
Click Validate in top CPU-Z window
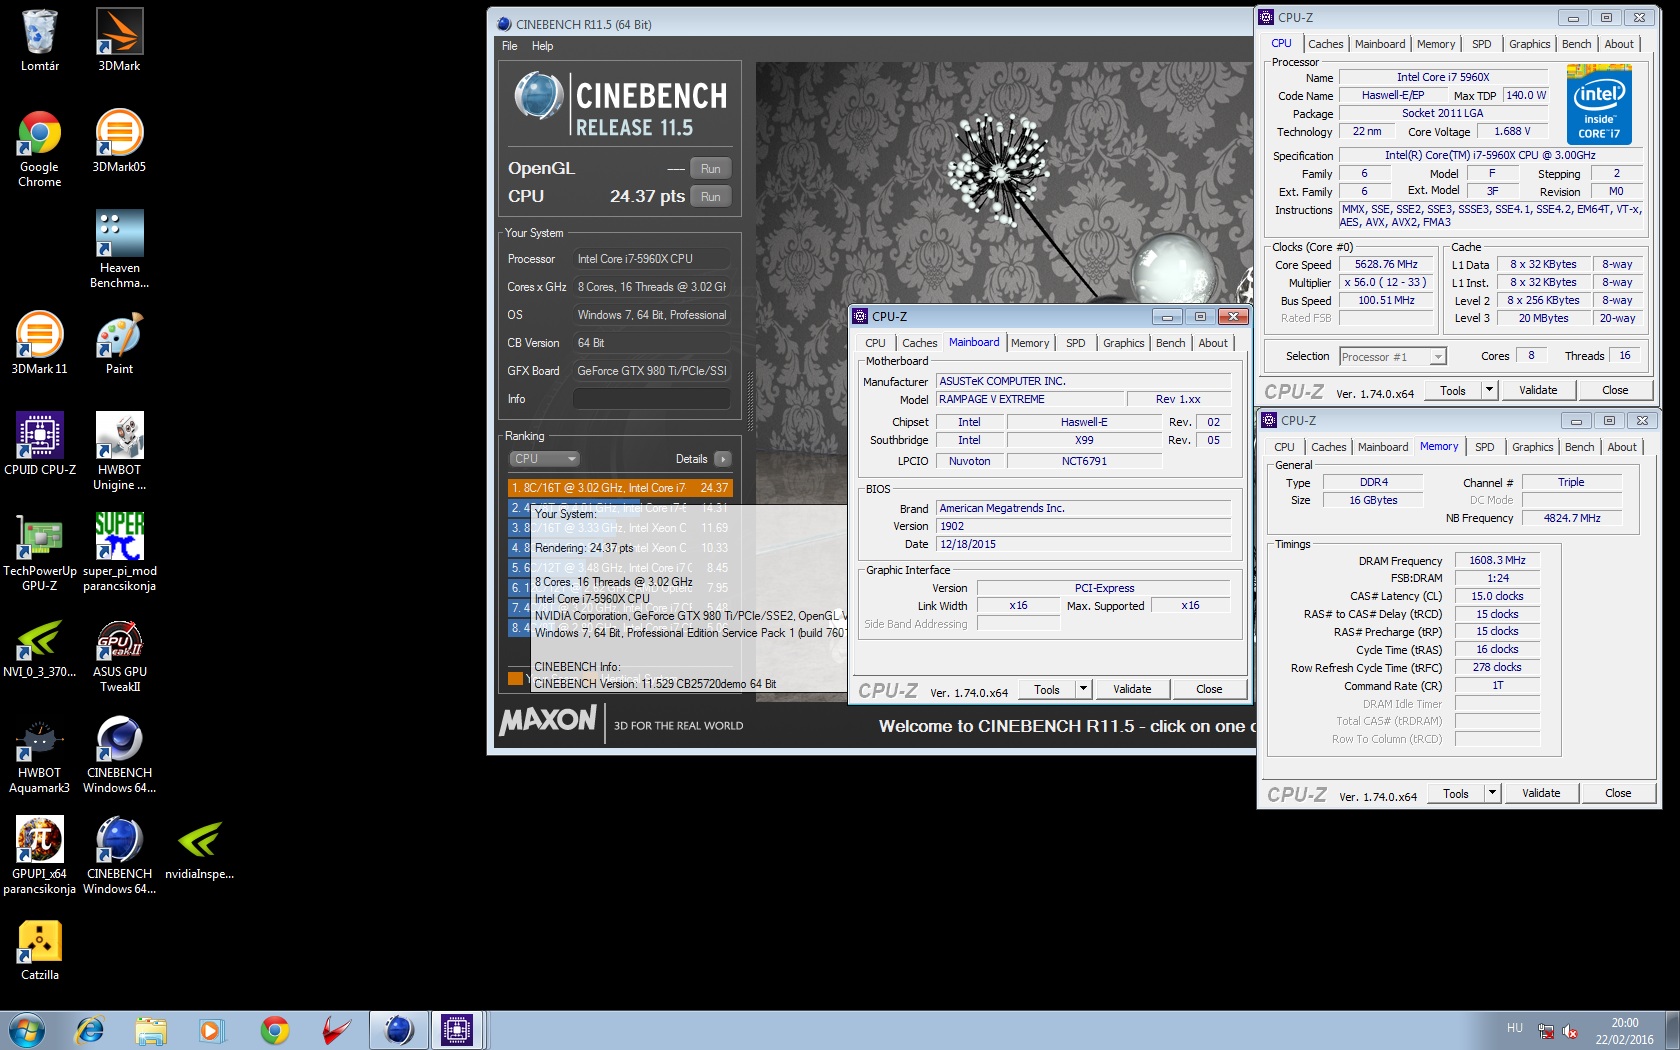(1538, 390)
